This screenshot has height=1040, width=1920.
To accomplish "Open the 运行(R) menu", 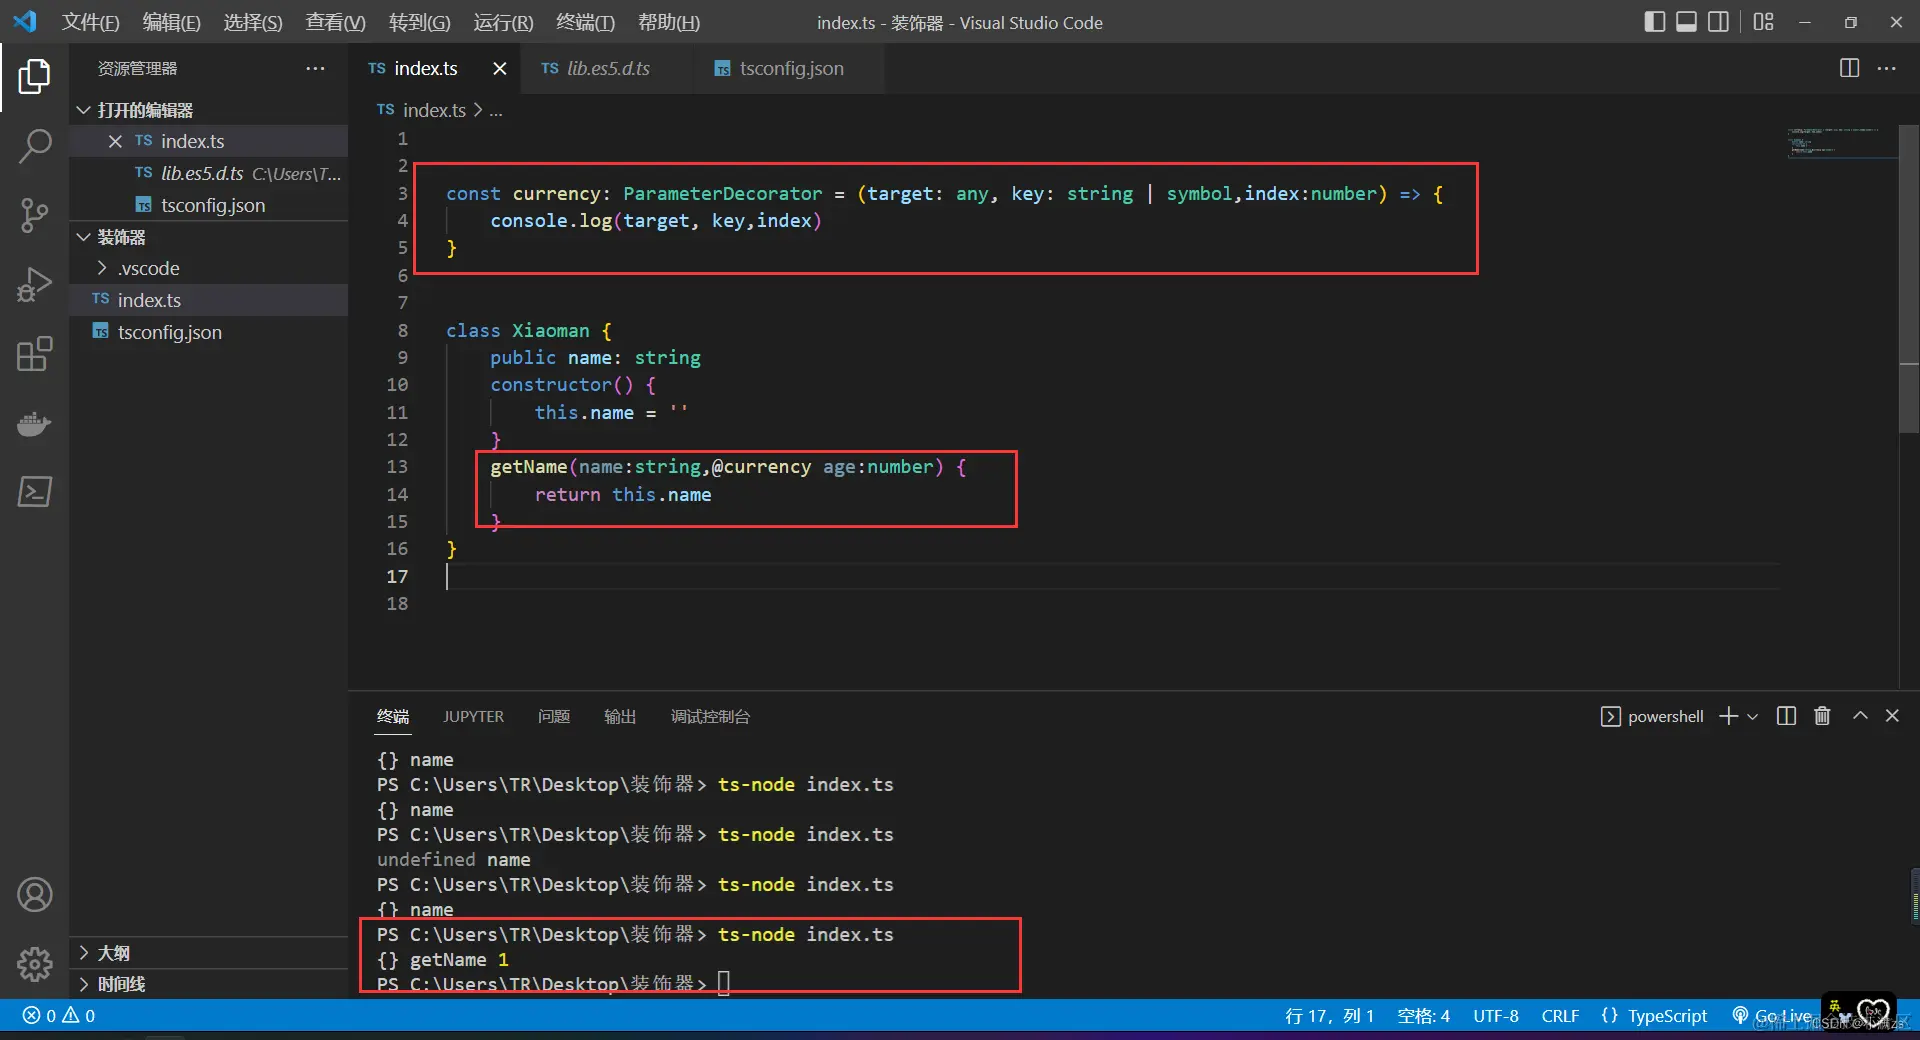I will click(503, 22).
